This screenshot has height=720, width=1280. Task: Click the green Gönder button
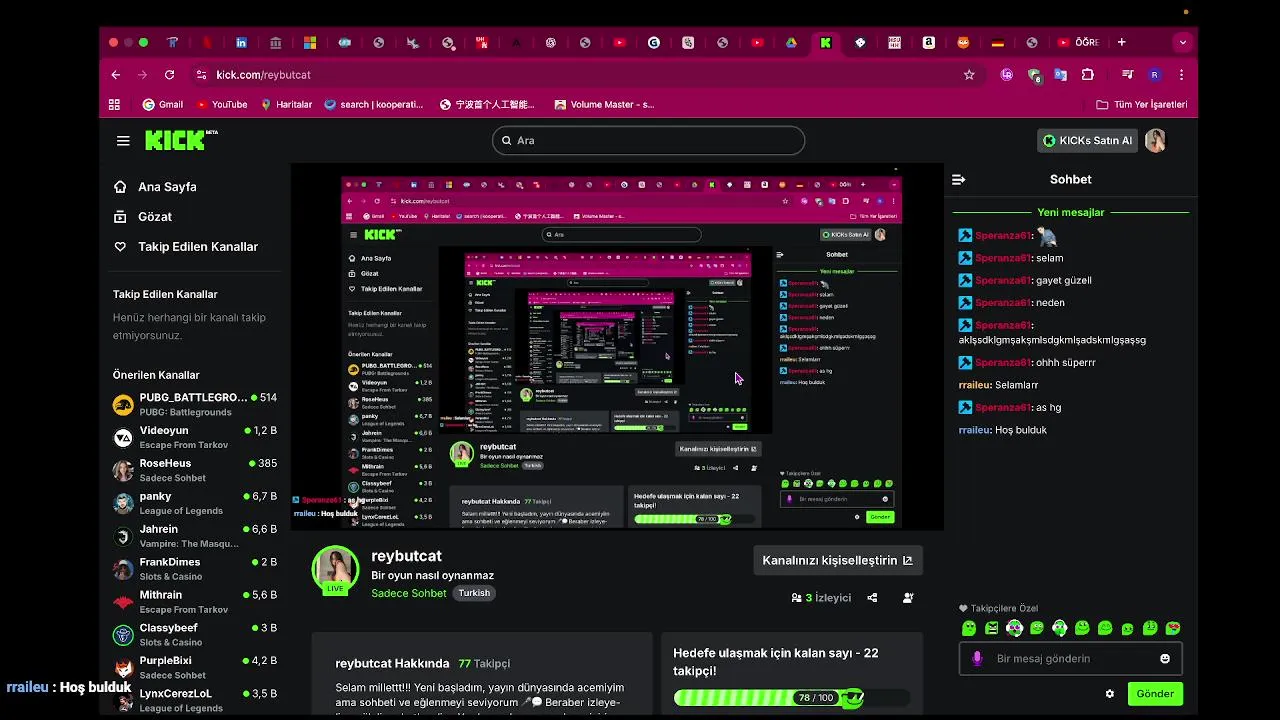[1155, 694]
